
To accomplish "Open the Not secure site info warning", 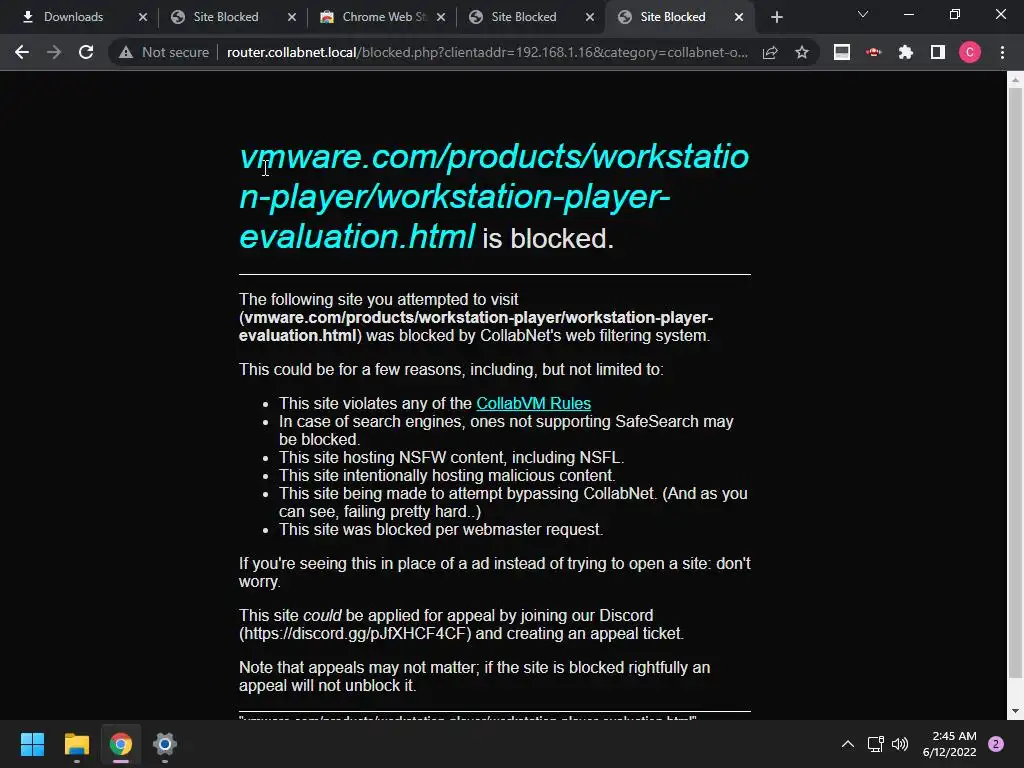I will click(164, 52).
